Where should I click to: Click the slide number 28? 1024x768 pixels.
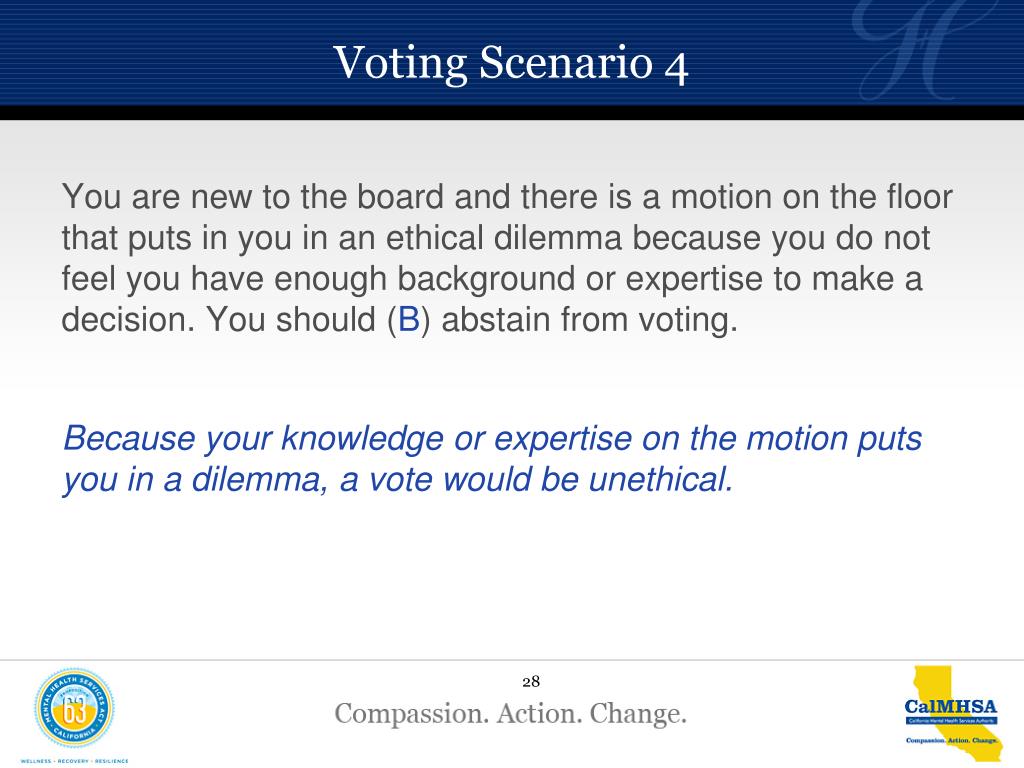[531, 682]
